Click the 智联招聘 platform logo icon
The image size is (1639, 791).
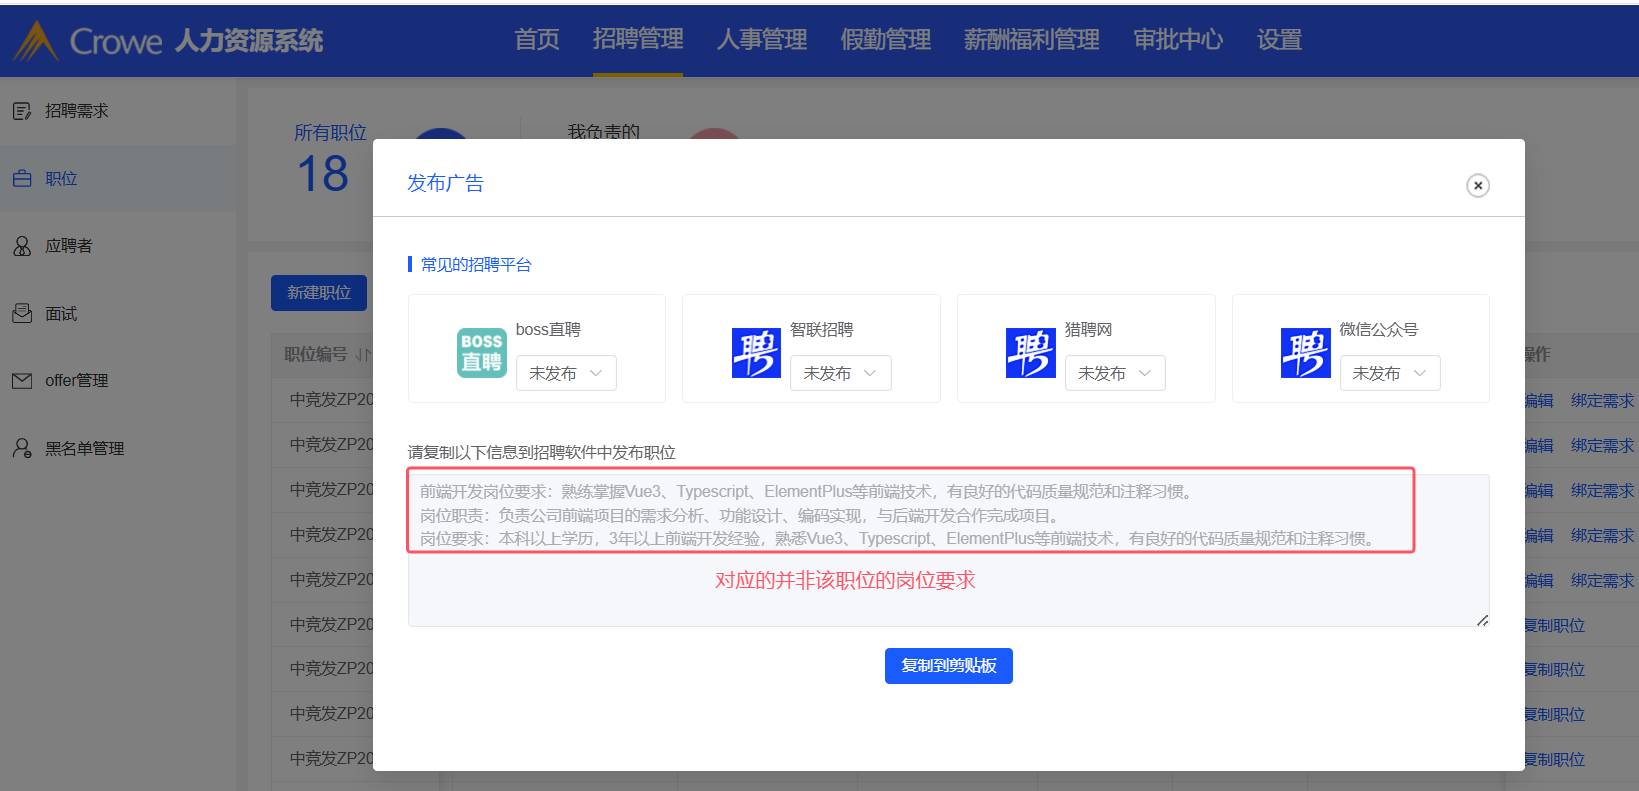point(756,353)
